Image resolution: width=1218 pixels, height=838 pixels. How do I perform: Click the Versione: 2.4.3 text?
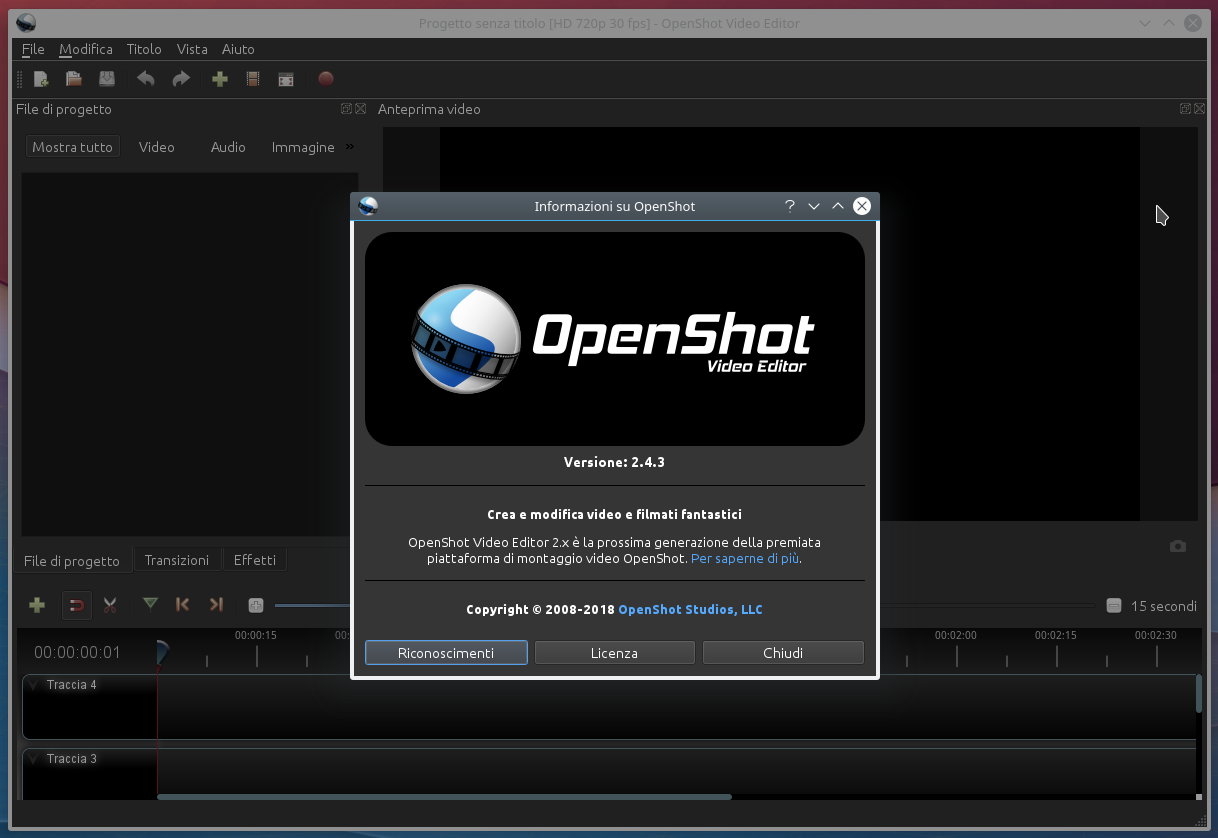coord(614,462)
